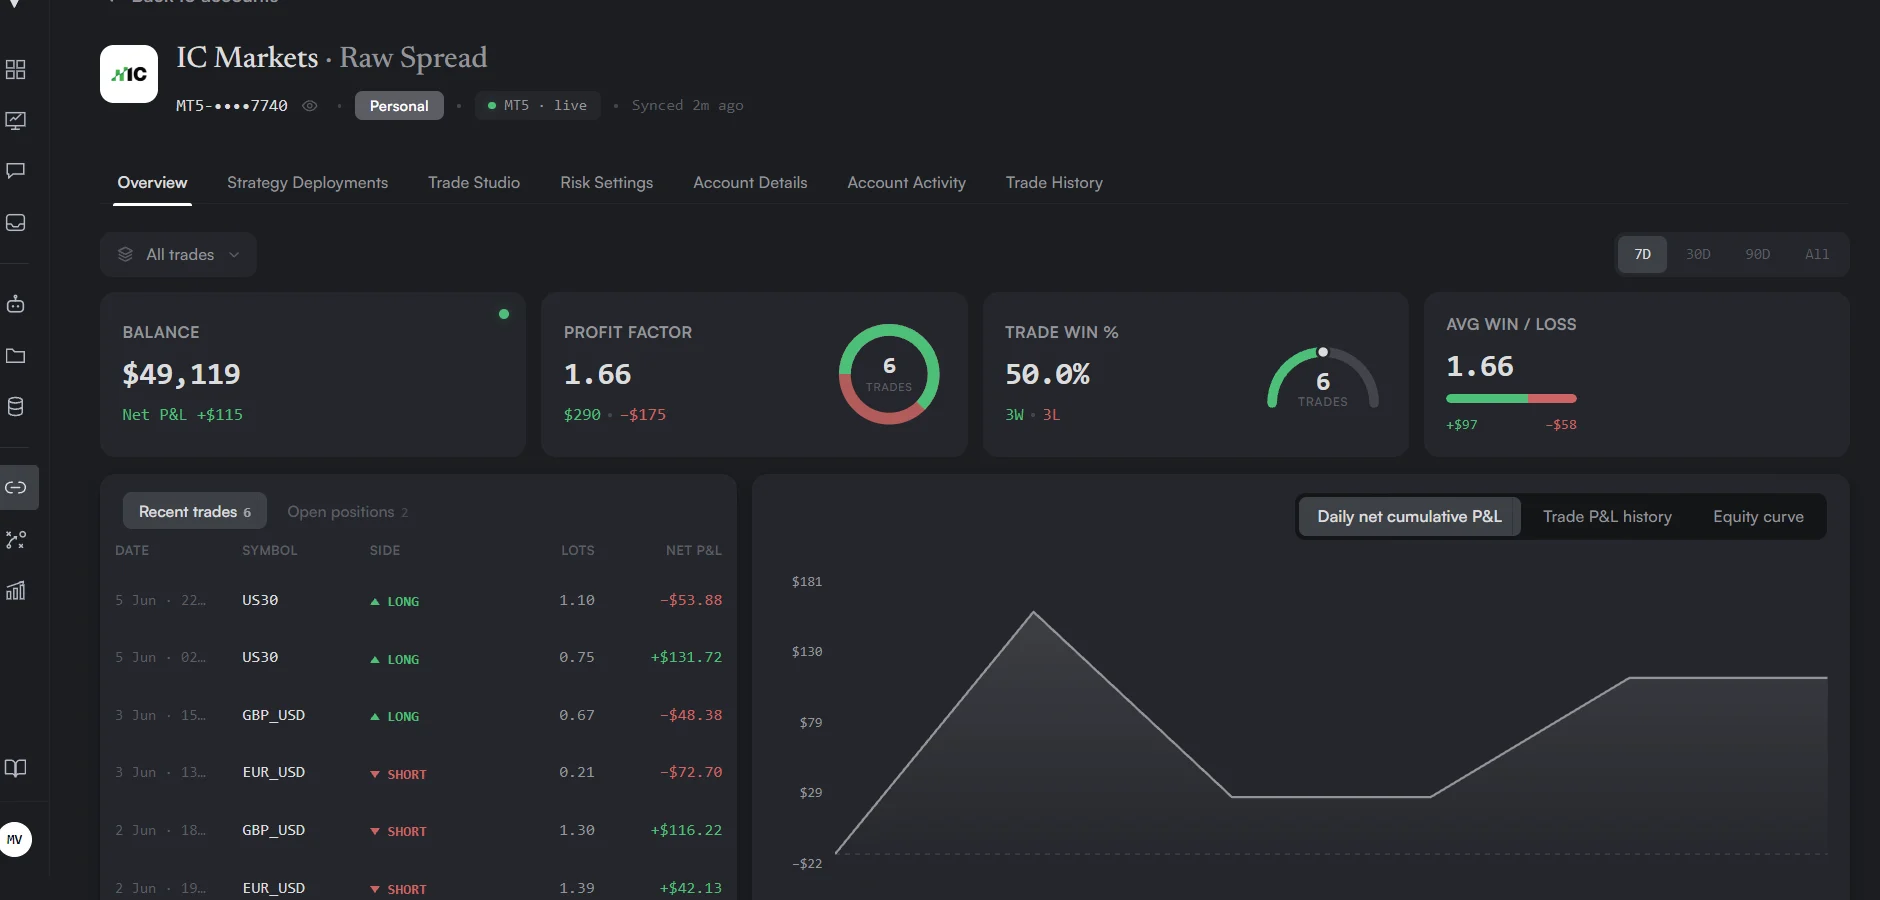Click the Net P&L +$115 text

click(182, 415)
